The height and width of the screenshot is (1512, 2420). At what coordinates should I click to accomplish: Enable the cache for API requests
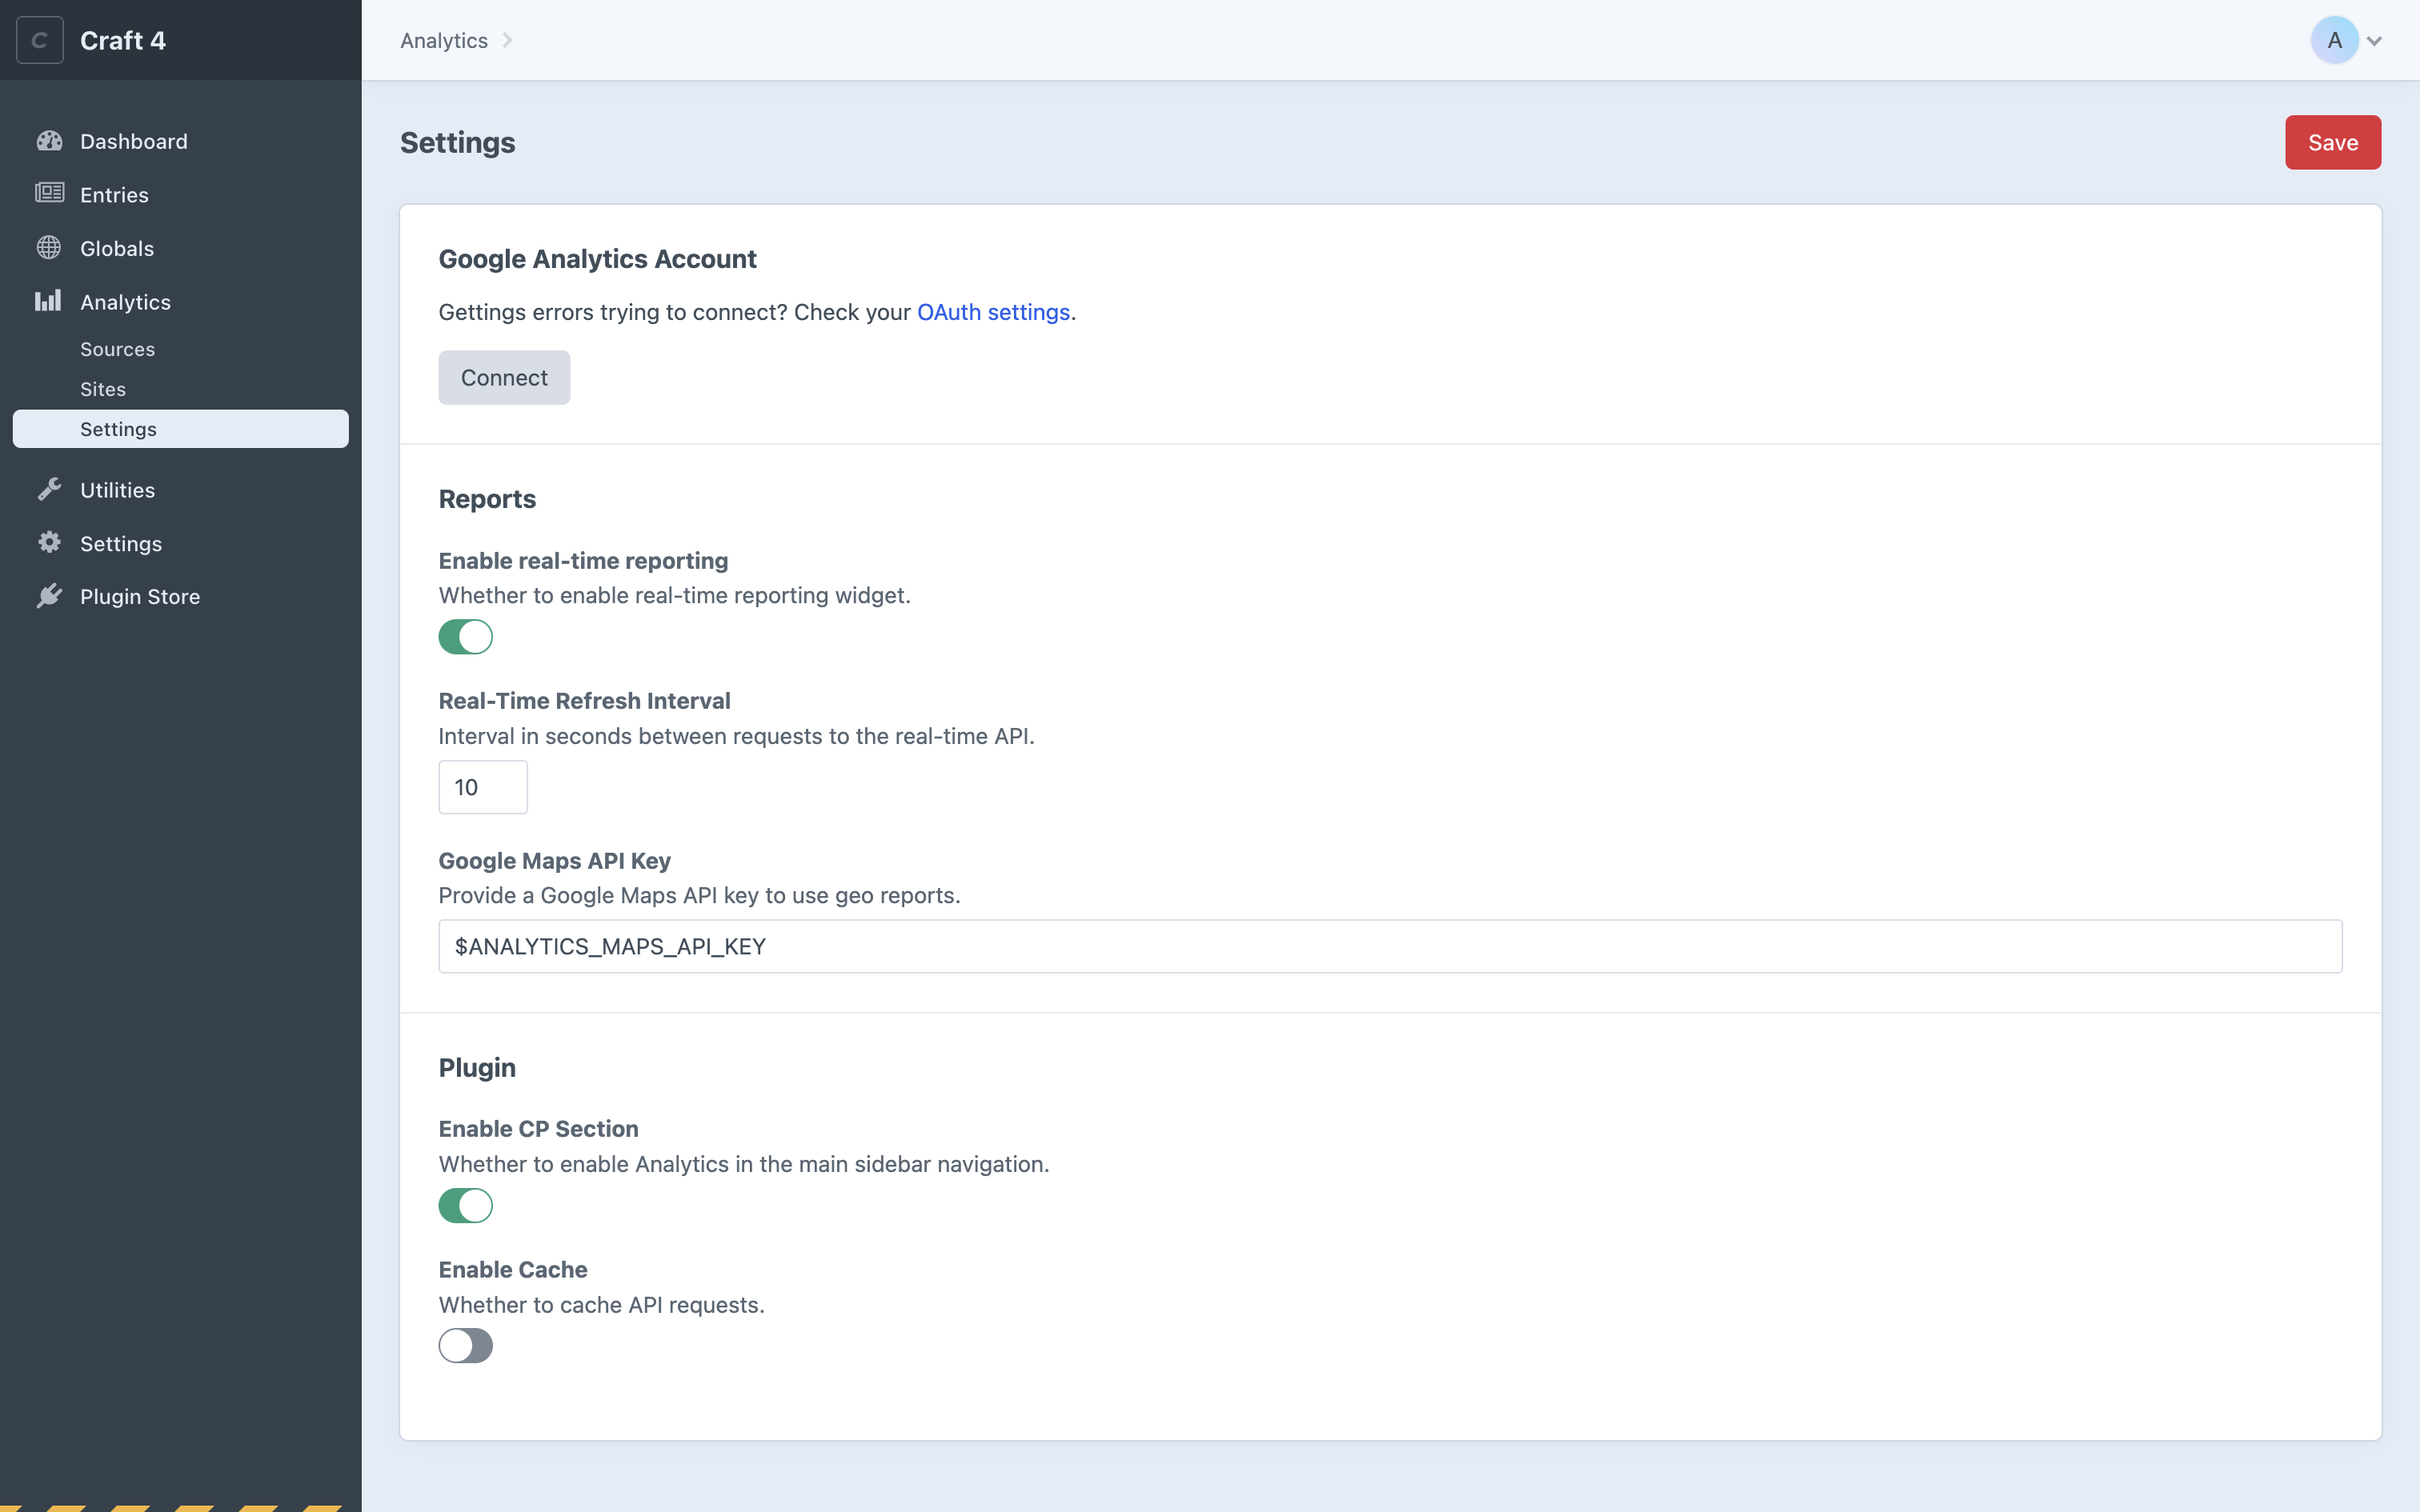click(x=466, y=1345)
